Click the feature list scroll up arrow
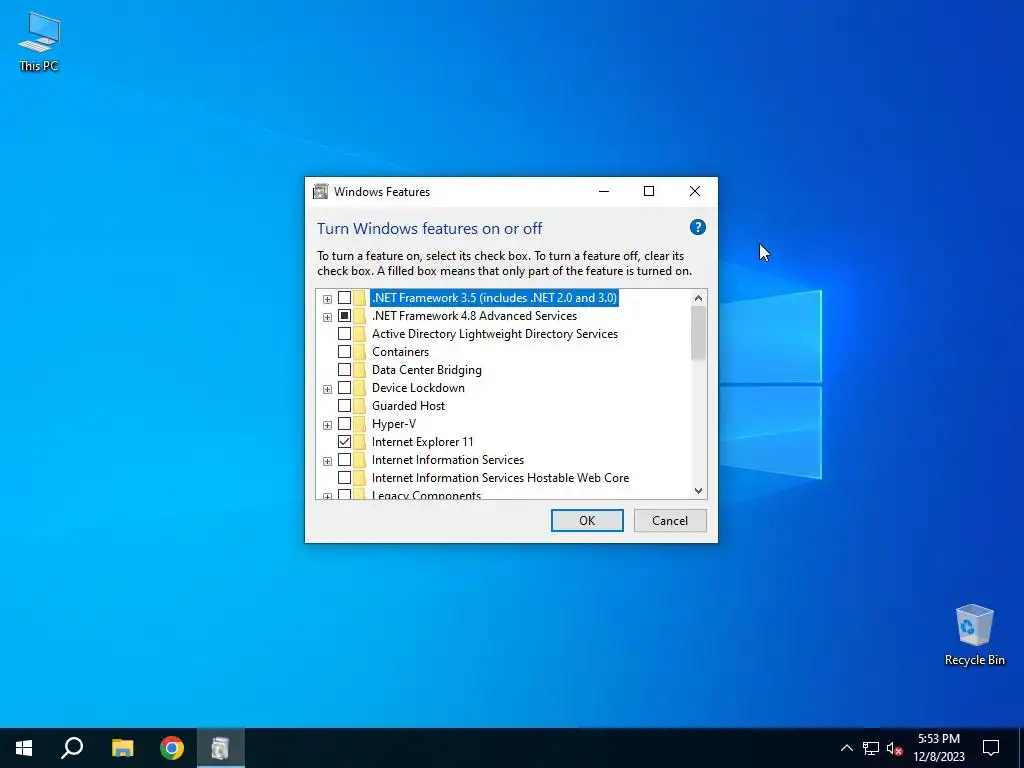 (x=698, y=298)
